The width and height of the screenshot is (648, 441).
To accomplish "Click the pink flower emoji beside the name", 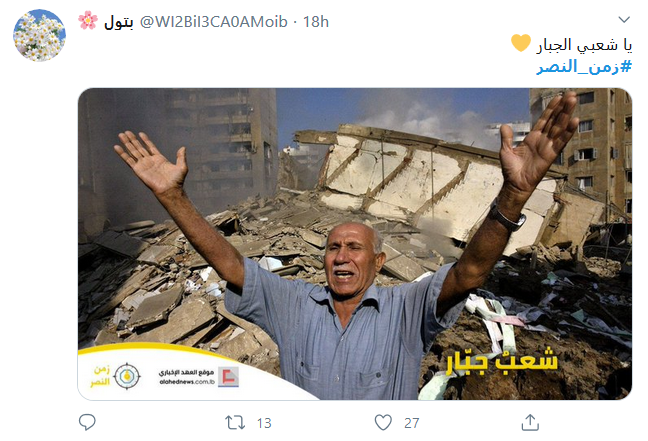I will (88, 20).
